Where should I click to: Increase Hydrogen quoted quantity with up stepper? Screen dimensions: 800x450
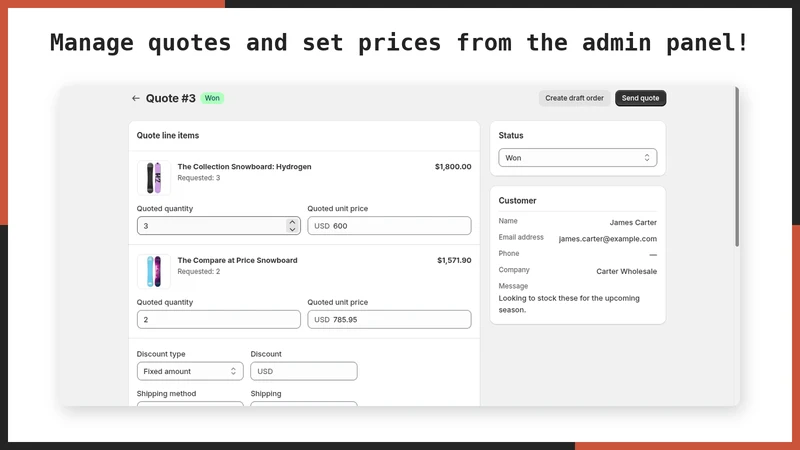tap(292, 222)
